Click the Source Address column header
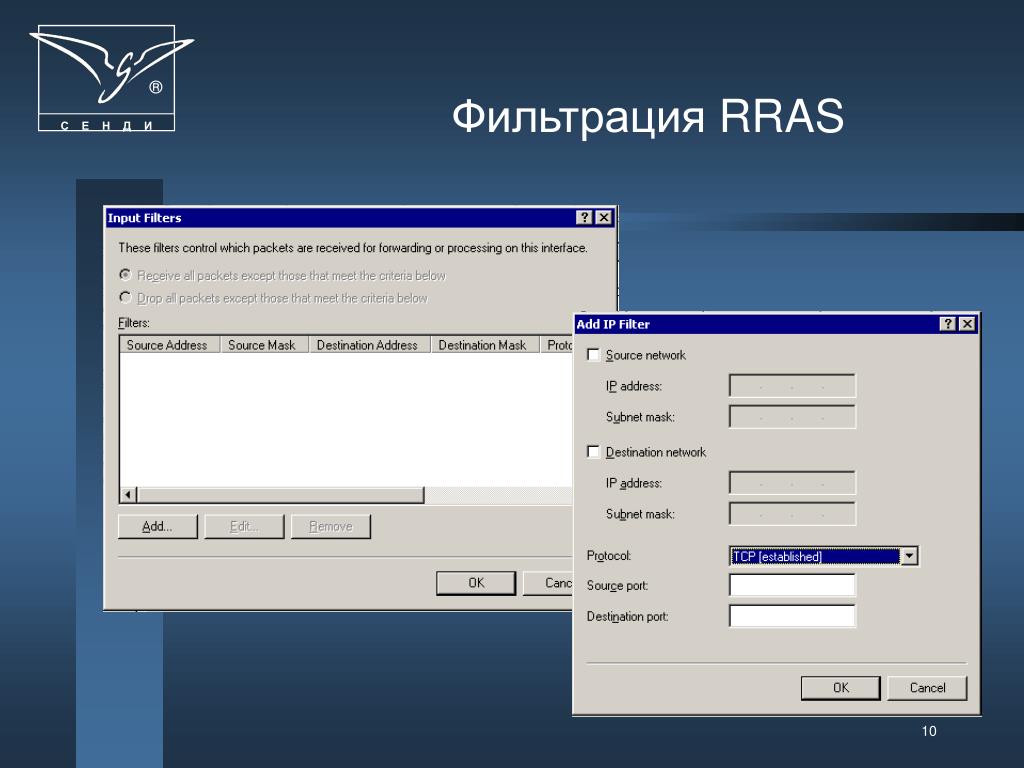The width and height of the screenshot is (1024, 768). 170,345
